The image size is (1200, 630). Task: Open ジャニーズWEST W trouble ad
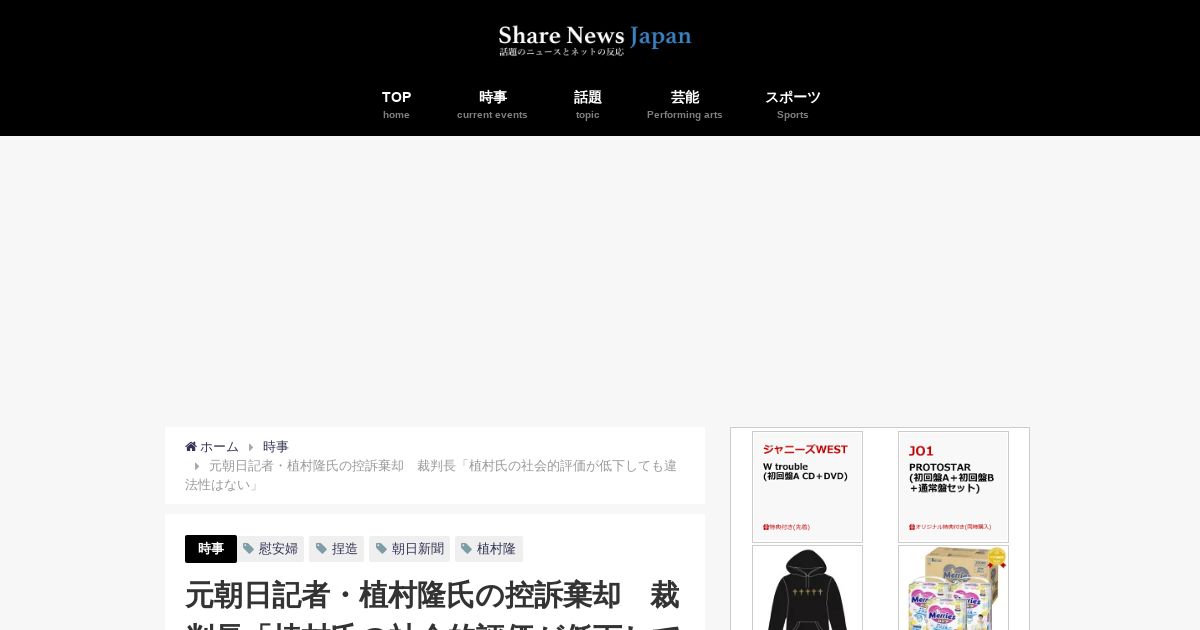pyautogui.click(x=807, y=487)
